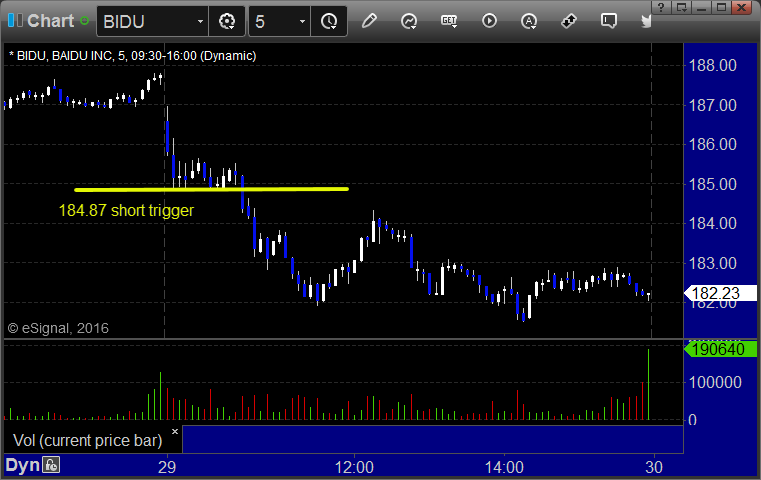Screen dimensions: 761x480
Task: Open the GET studies menu
Action: (449, 21)
